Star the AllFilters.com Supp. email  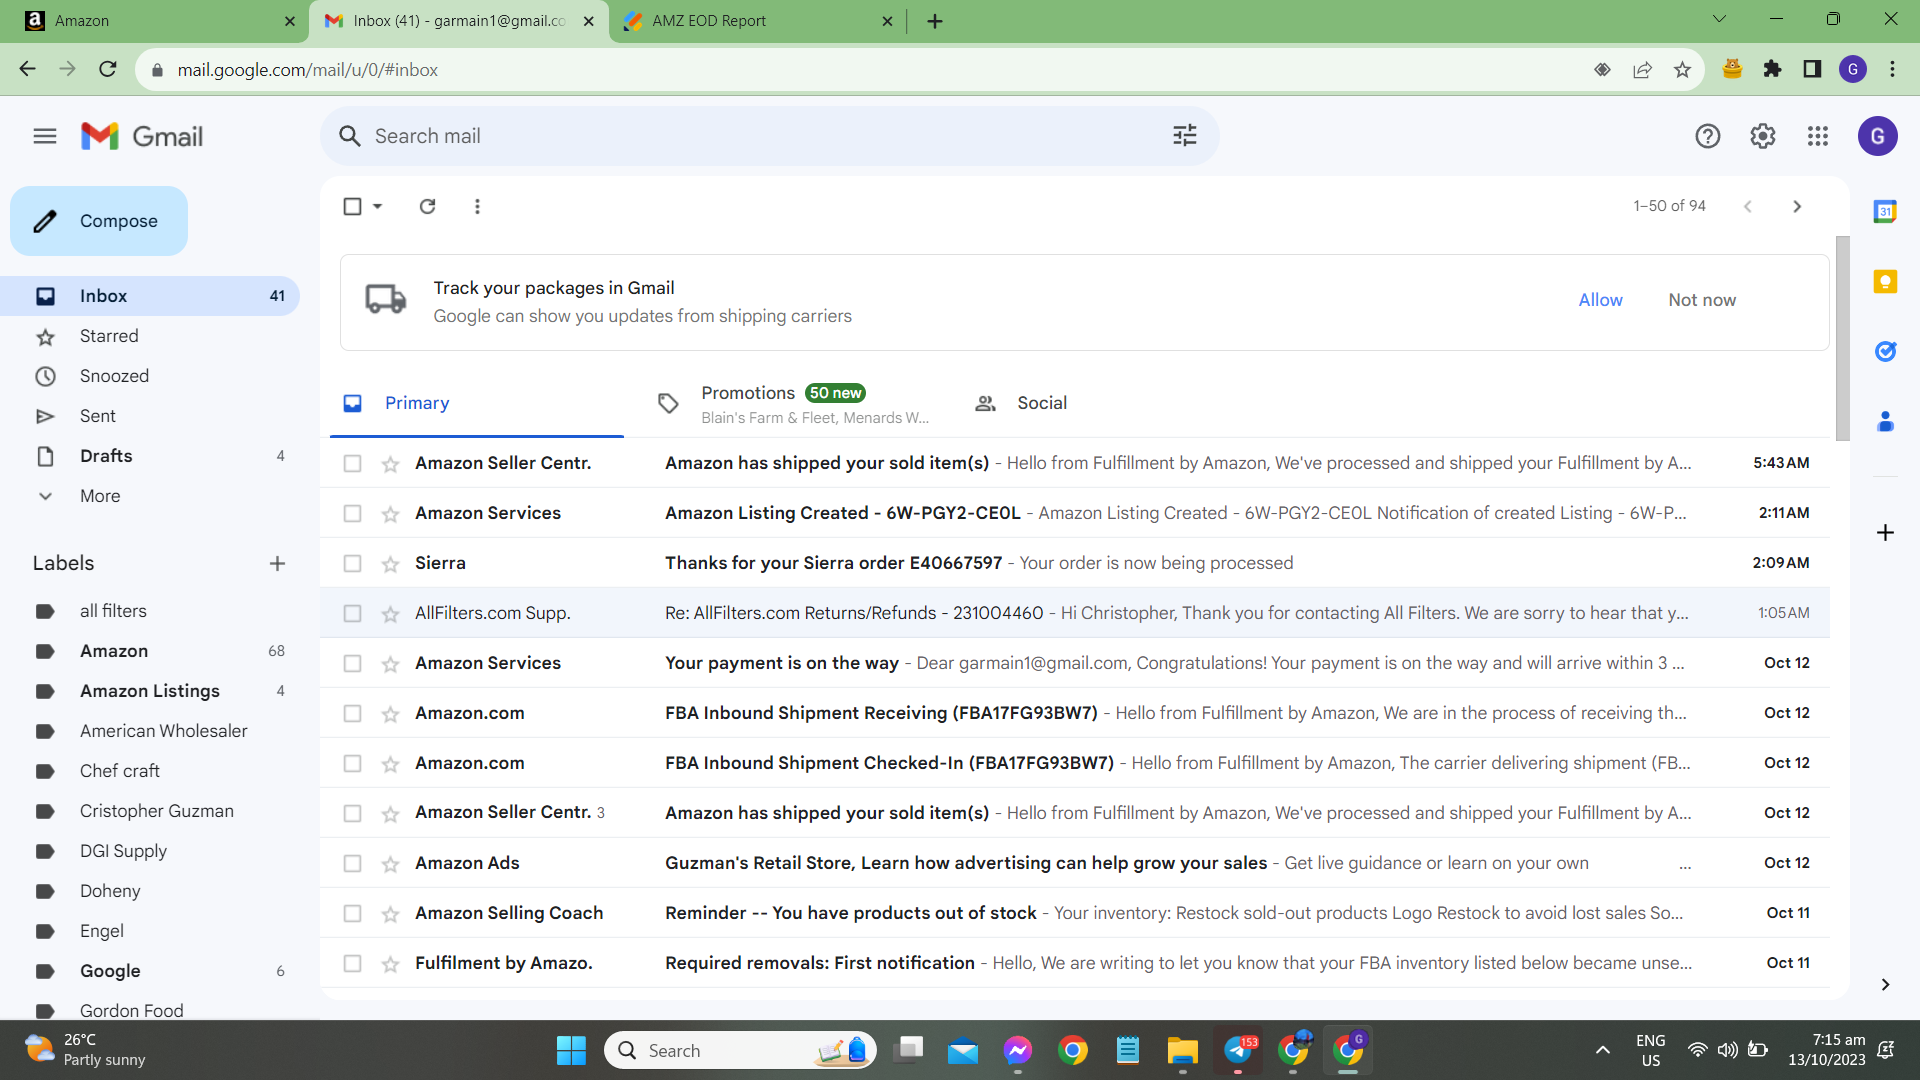tap(391, 614)
